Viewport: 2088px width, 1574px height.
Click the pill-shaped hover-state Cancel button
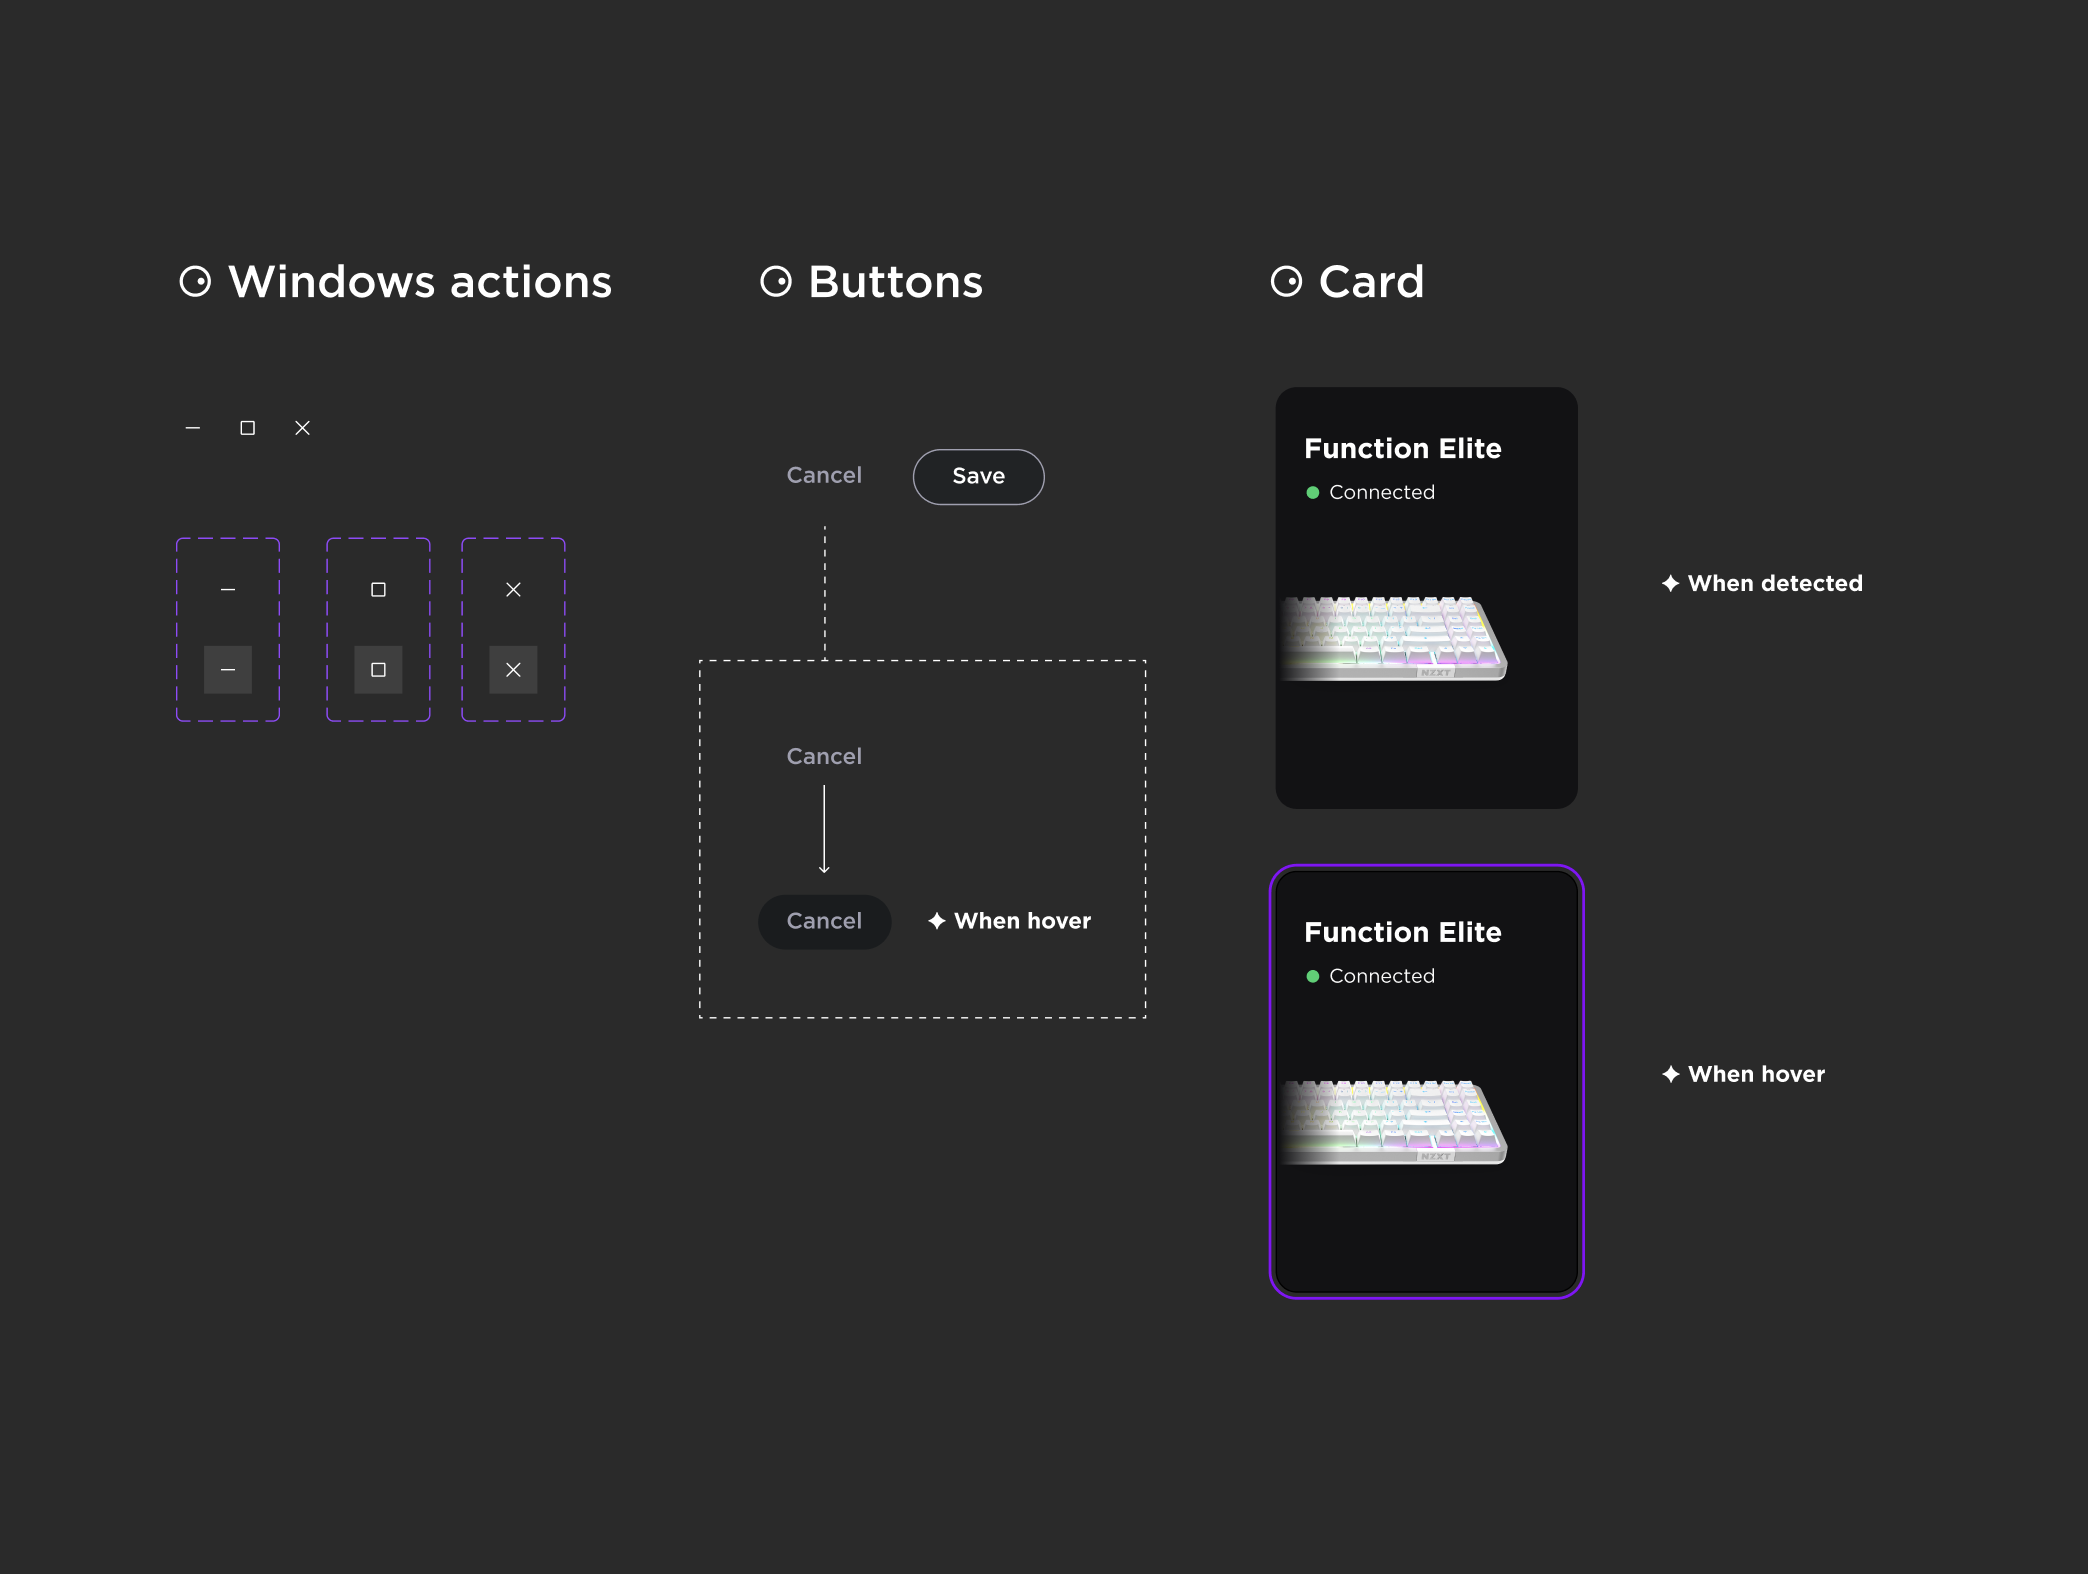click(x=824, y=921)
